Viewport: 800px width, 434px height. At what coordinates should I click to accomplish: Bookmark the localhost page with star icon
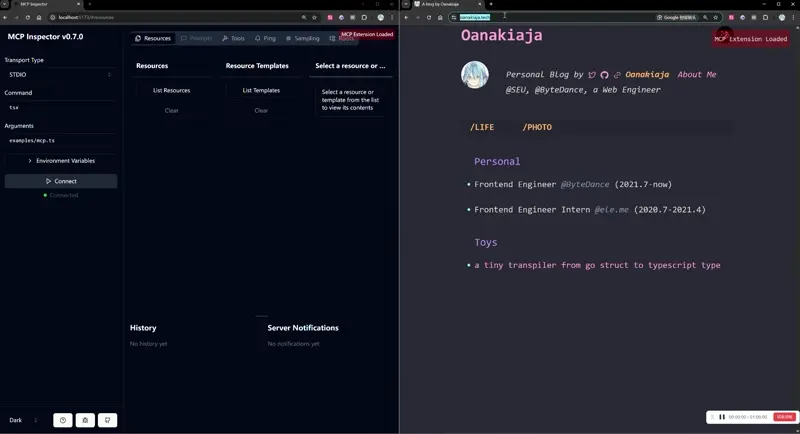(x=314, y=17)
